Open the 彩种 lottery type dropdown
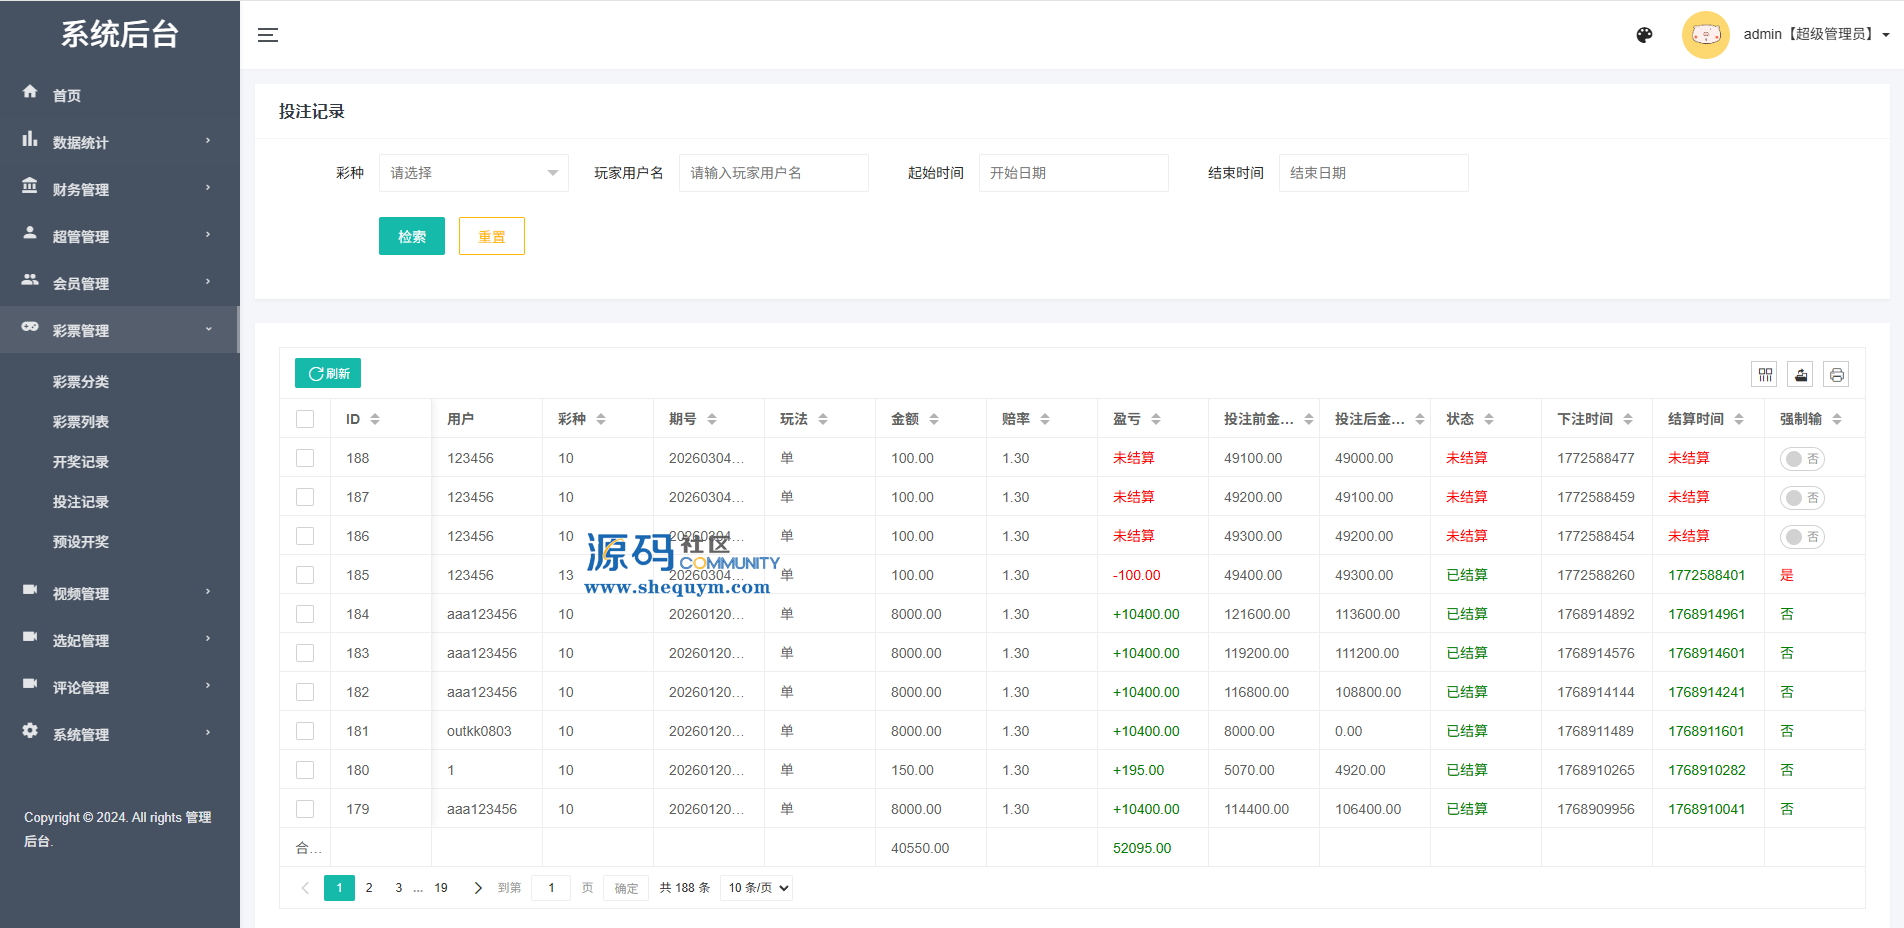The height and width of the screenshot is (928, 1904). click(473, 173)
